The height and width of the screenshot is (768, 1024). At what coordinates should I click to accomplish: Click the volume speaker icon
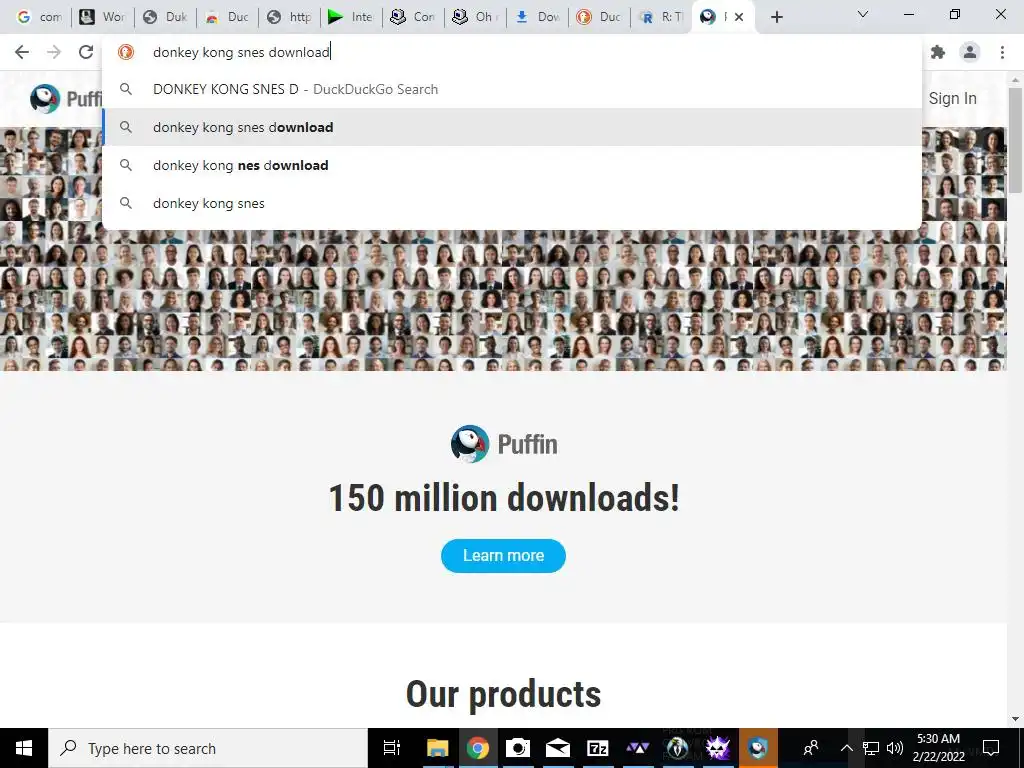tap(895, 748)
